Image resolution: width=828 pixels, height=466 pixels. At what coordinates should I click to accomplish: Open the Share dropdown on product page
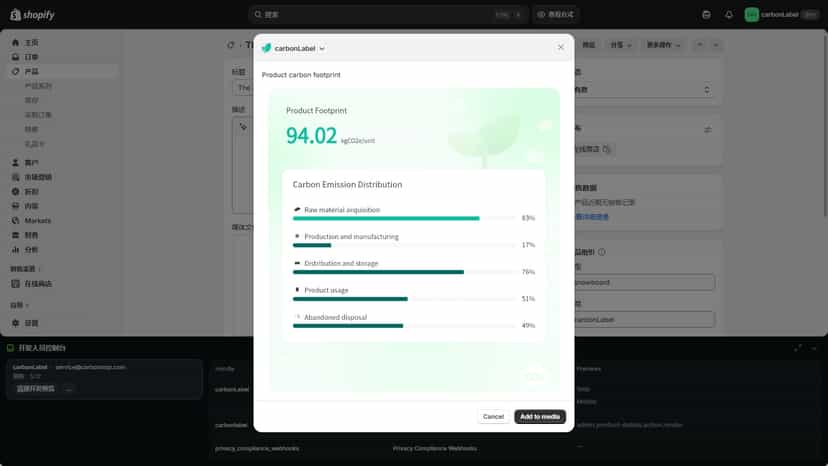coord(621,45)
